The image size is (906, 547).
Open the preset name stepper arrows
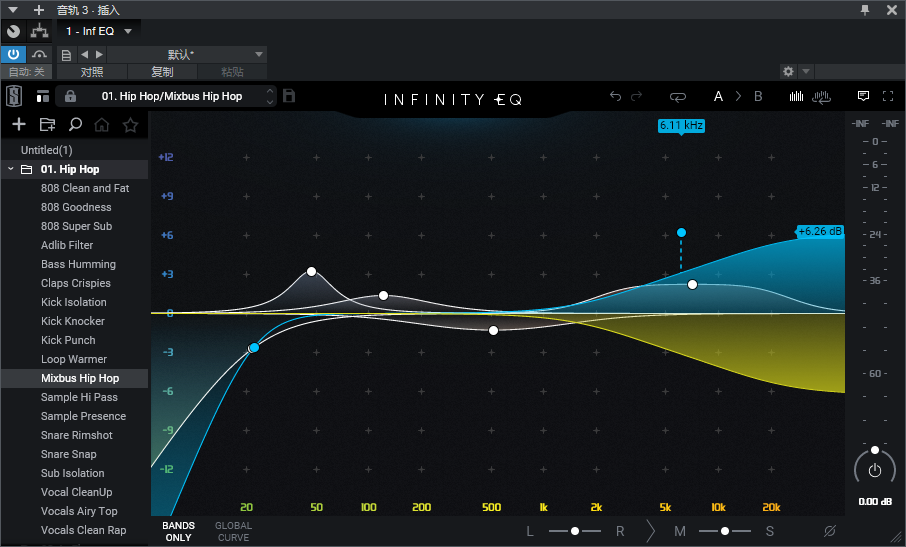(270, 96)
